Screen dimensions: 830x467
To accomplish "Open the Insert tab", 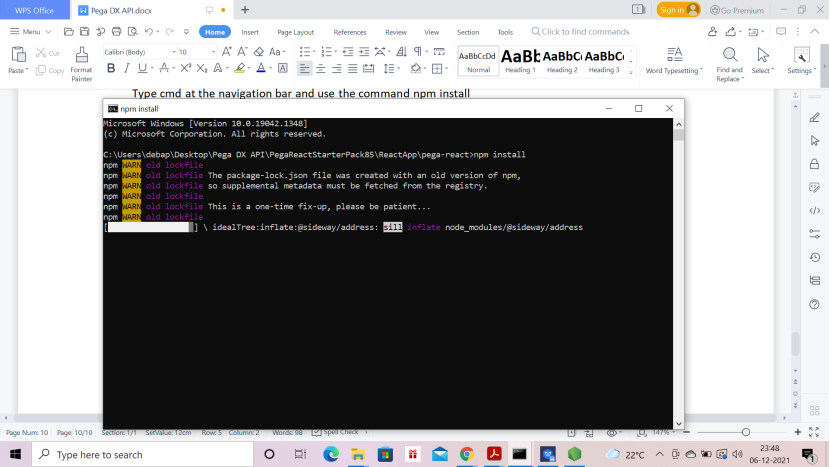I will [x=250, y=32].
